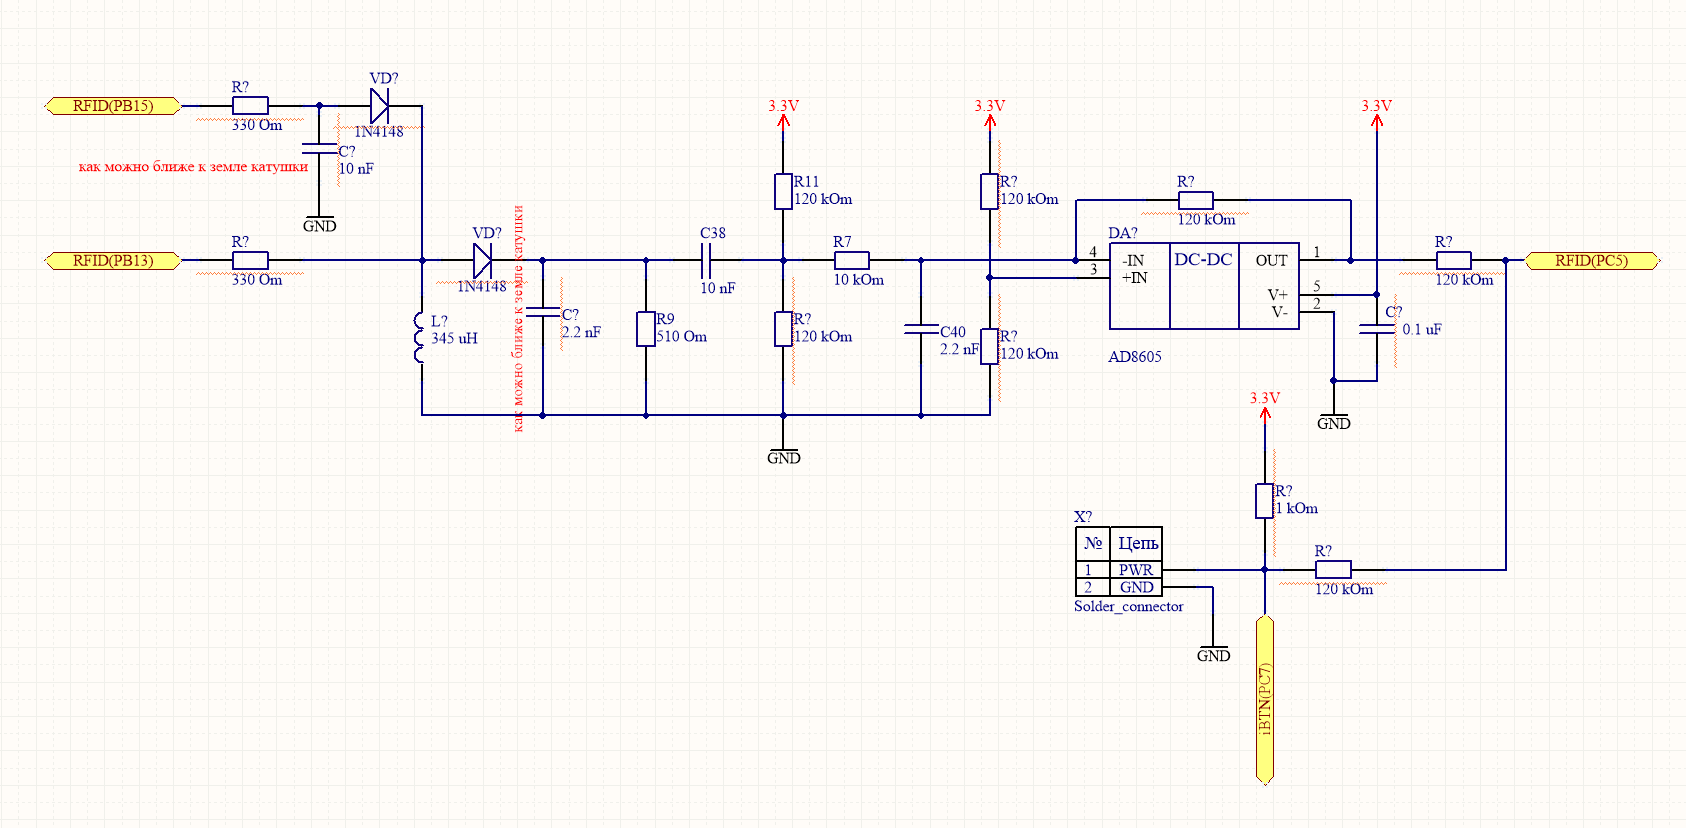Select the RFID(PB15) port label
The width and height of the screenshot is (1686, 828).
(113, 106)
